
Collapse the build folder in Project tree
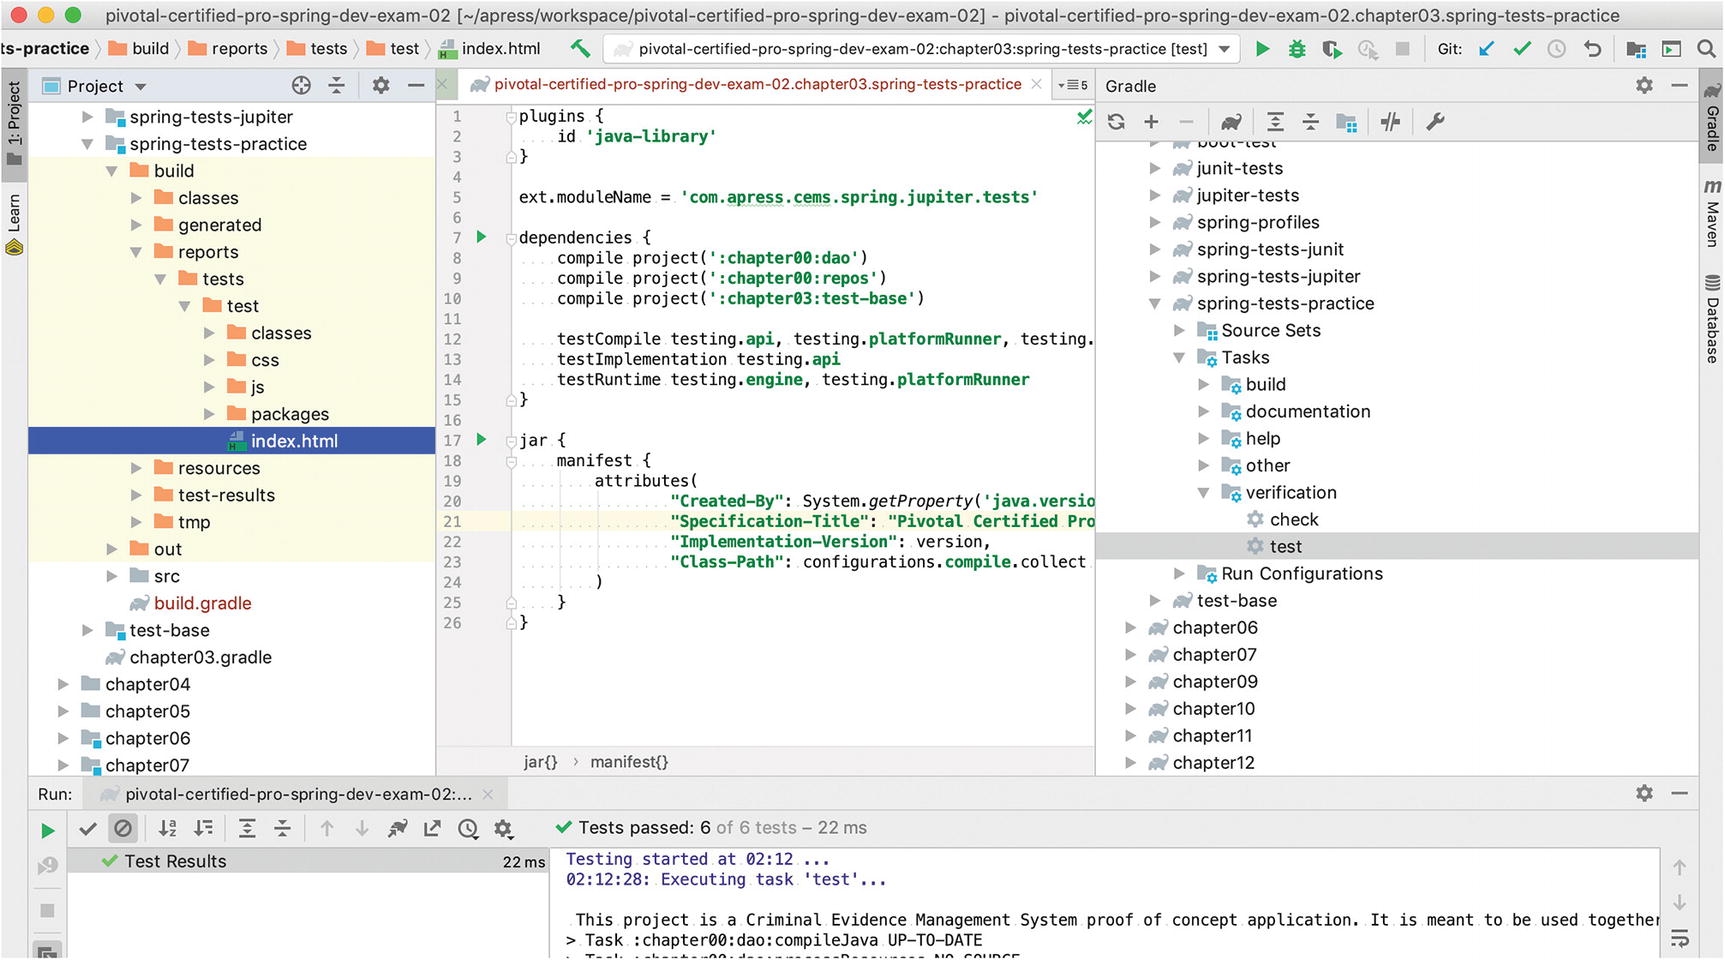(111, 171)
